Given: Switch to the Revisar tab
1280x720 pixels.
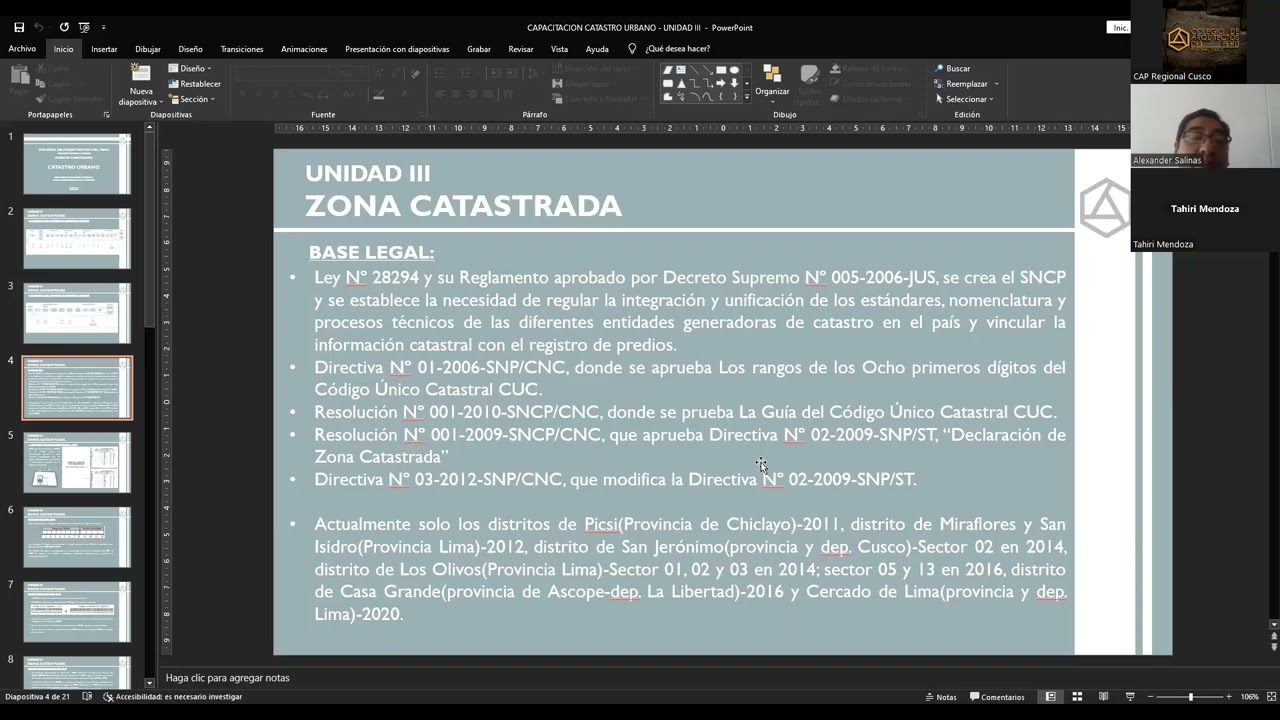Looking at the screenshot, I should [x=521, y=49].
